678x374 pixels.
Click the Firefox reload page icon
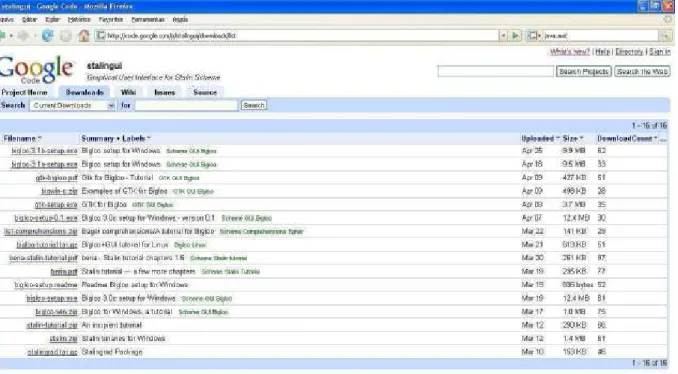click(x=48, y=36)
